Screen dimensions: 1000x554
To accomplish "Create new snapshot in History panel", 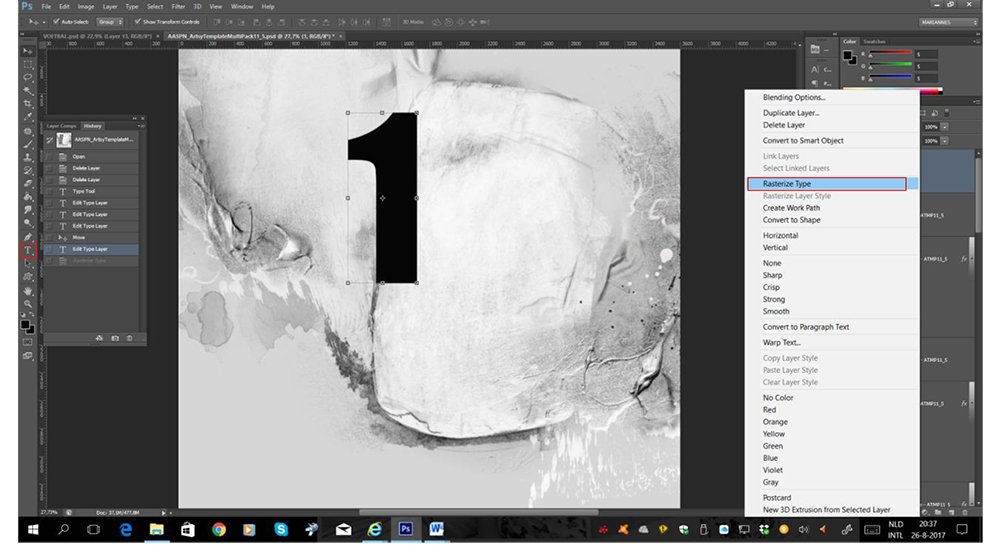I will (115, 339).
